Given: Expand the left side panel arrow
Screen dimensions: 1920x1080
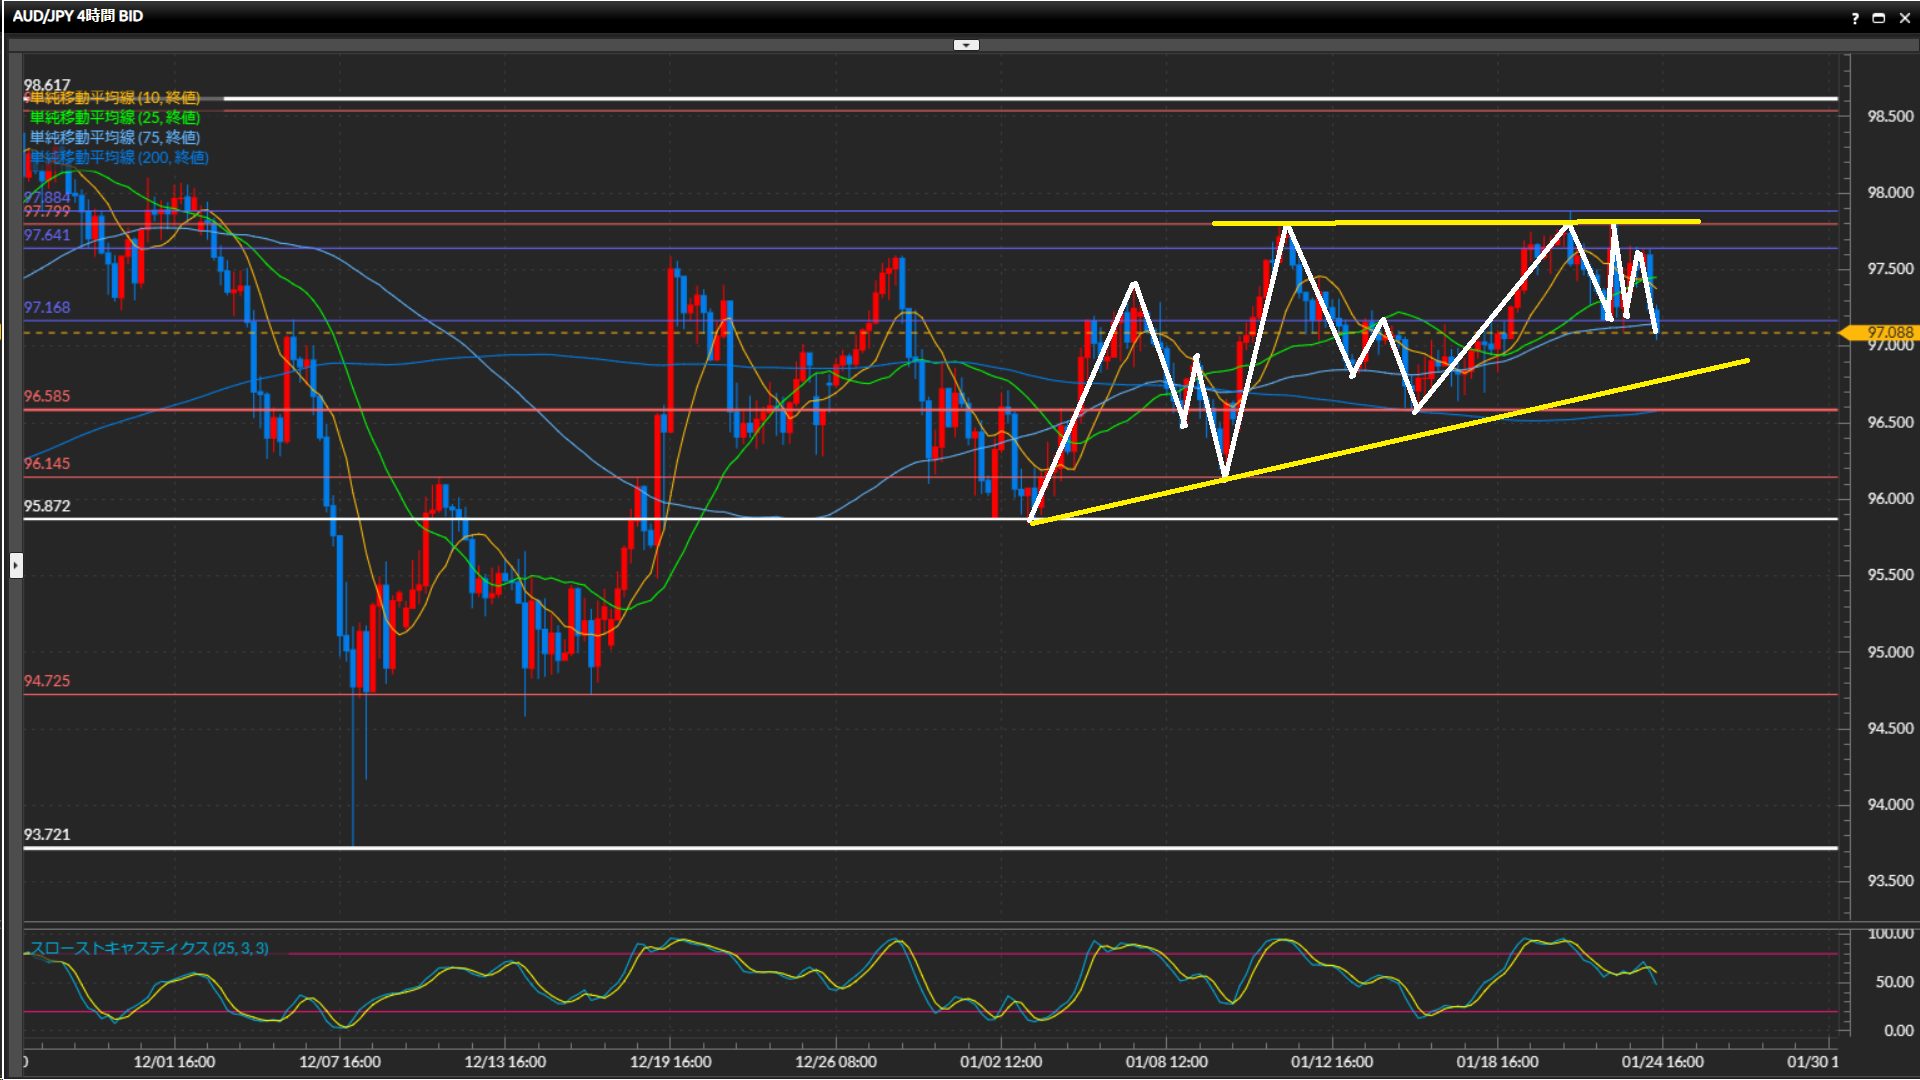Looking at the screenshot, I should 16,566.
